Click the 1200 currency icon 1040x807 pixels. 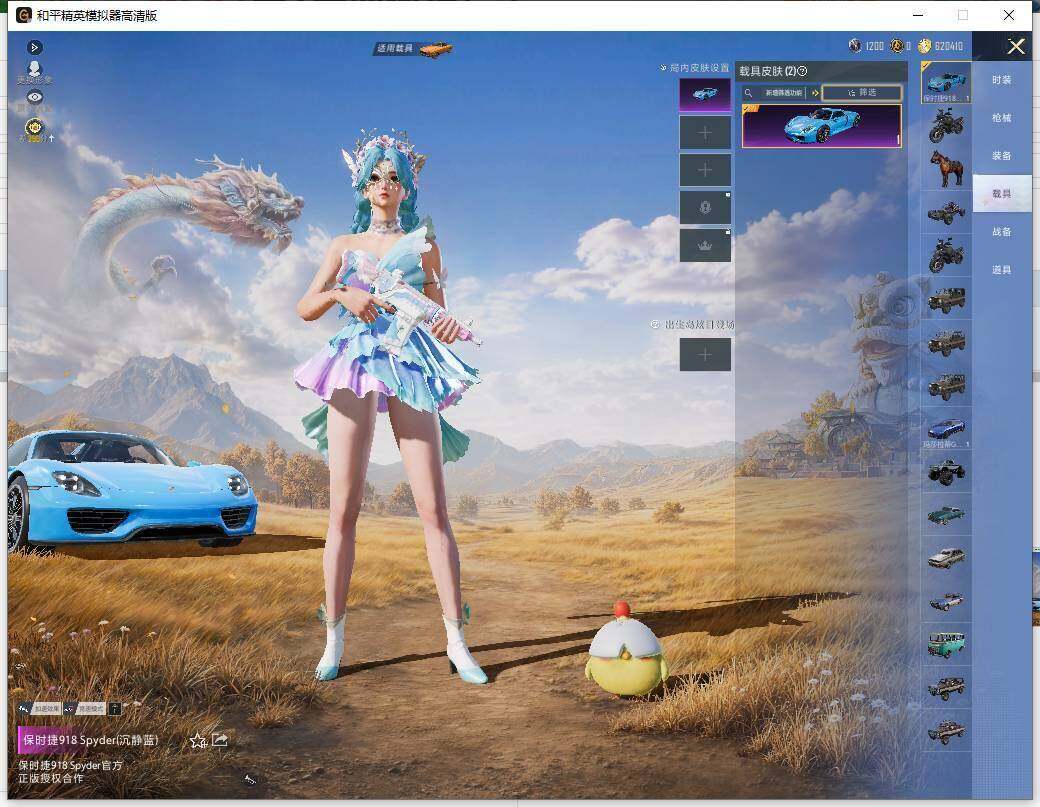tap(855, 46)
